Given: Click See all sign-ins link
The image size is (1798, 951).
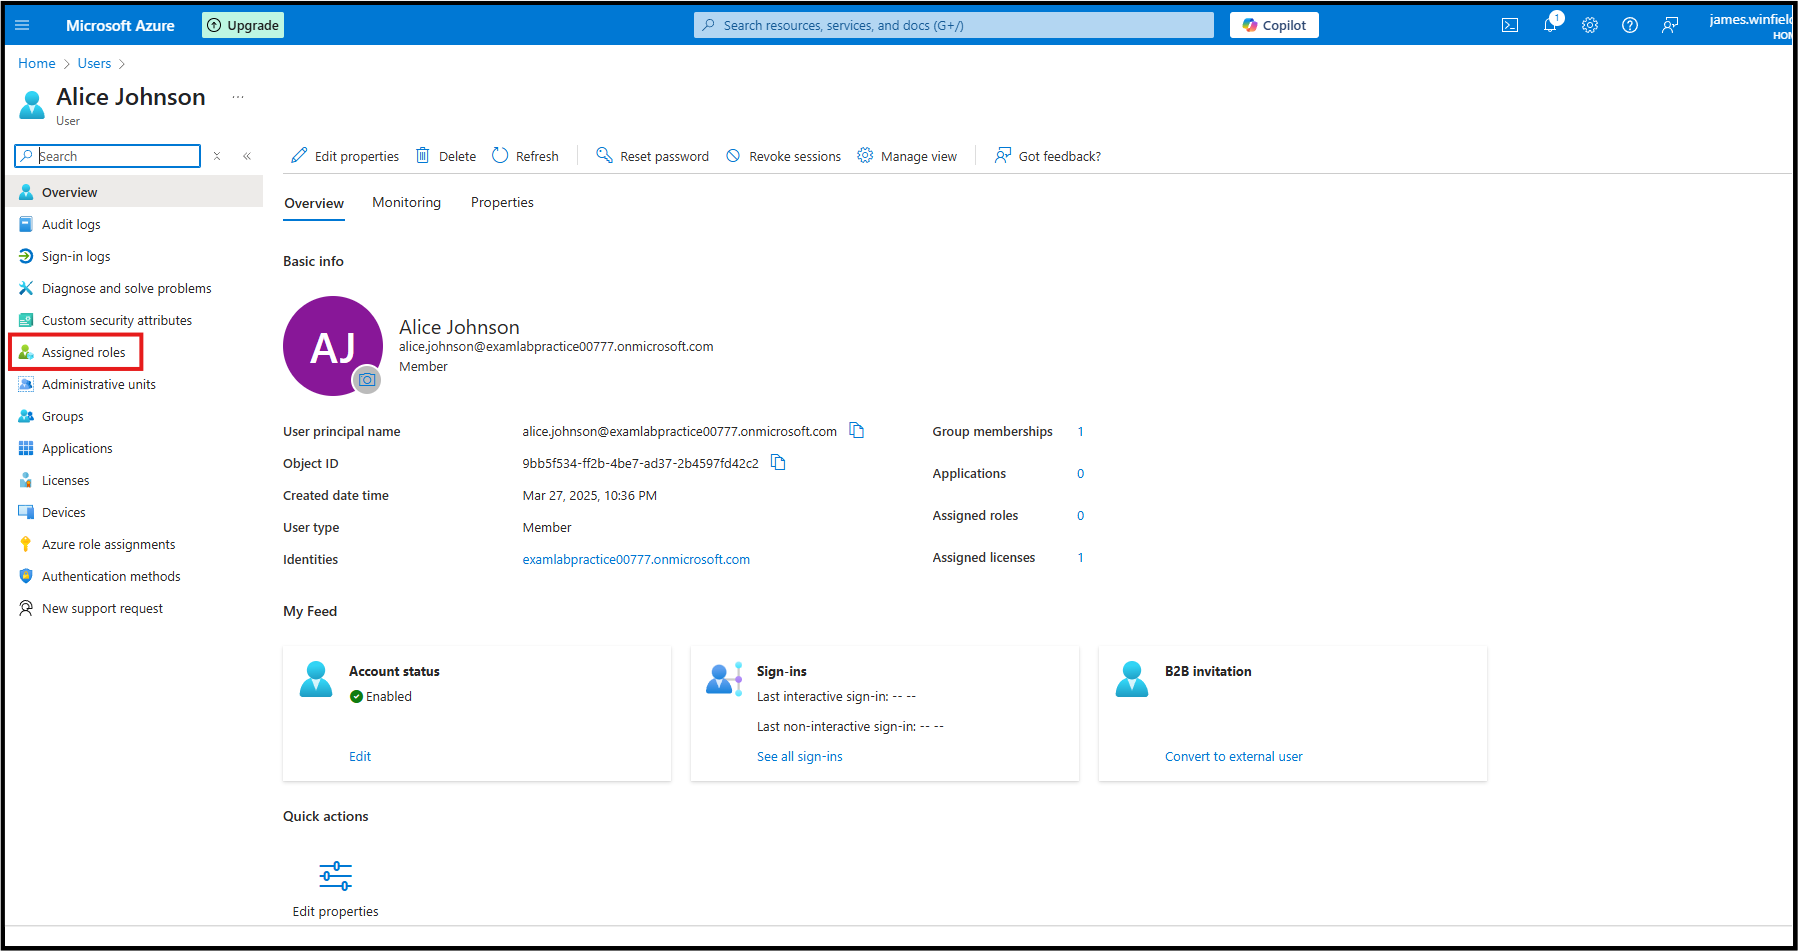Looking at the screenshot, I should pyautogui.click(x=800, y=756).
